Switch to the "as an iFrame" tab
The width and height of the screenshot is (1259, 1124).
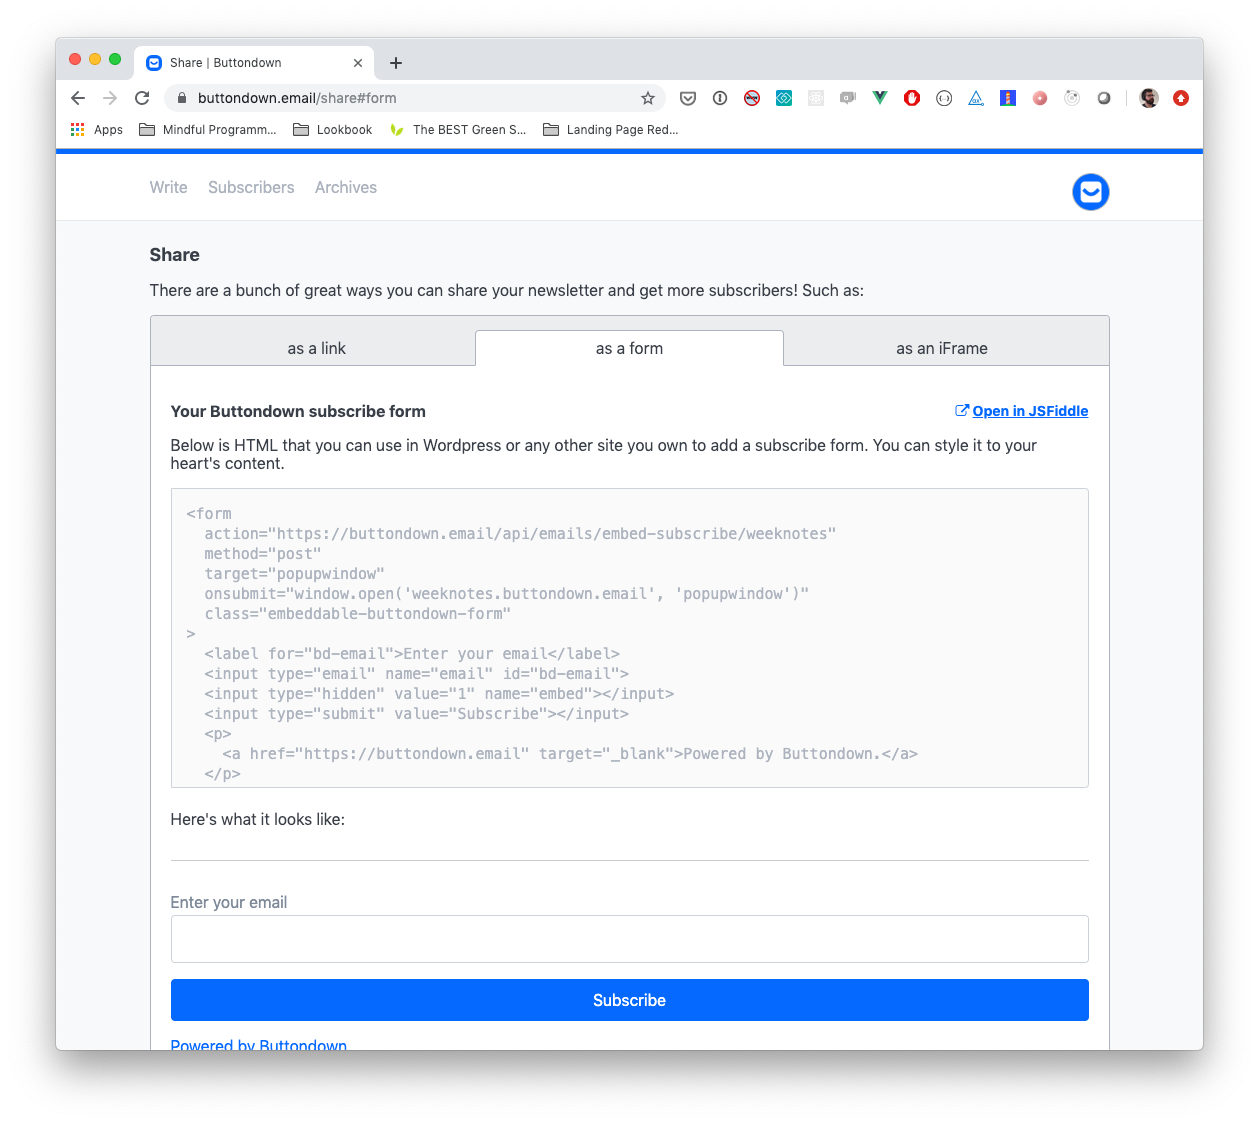click(941, 348)
